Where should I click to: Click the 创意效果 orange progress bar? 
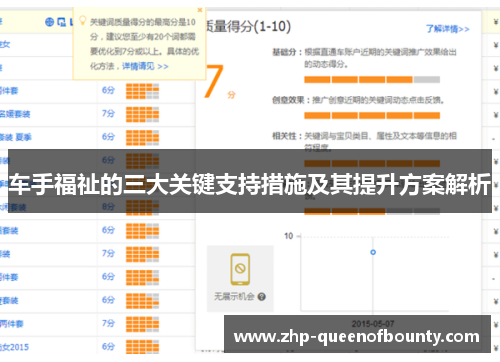372,116
